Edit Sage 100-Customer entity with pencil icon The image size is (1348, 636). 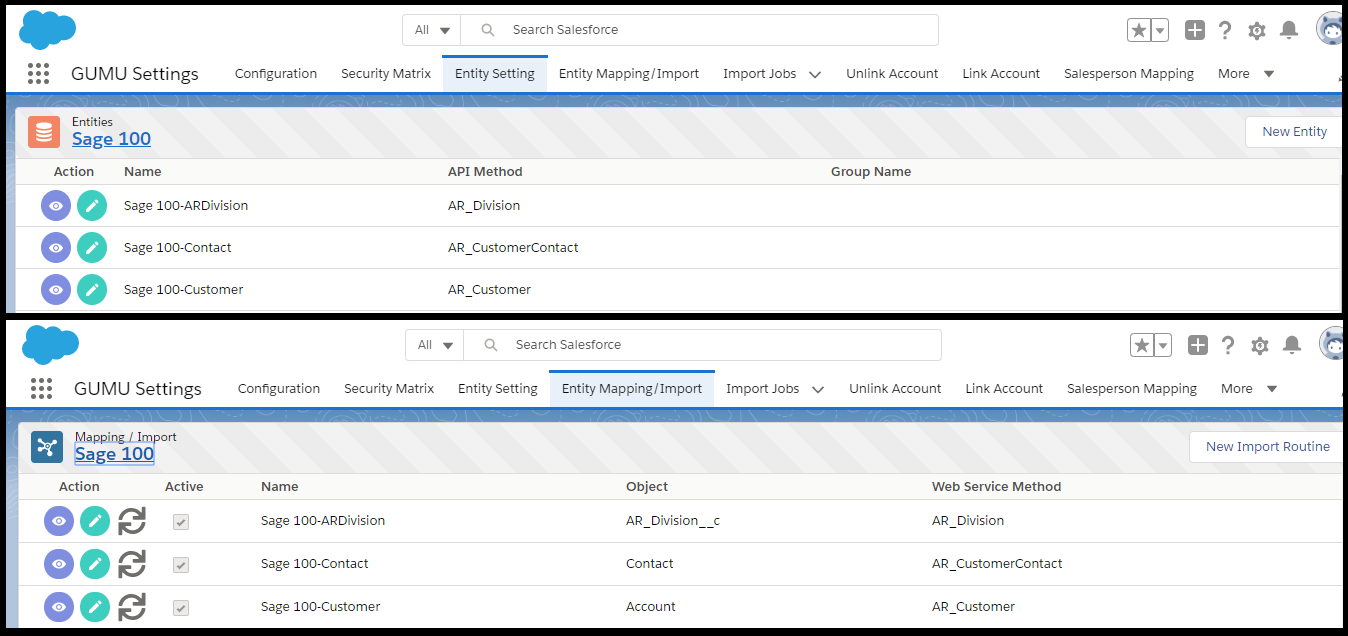[92, 290]
